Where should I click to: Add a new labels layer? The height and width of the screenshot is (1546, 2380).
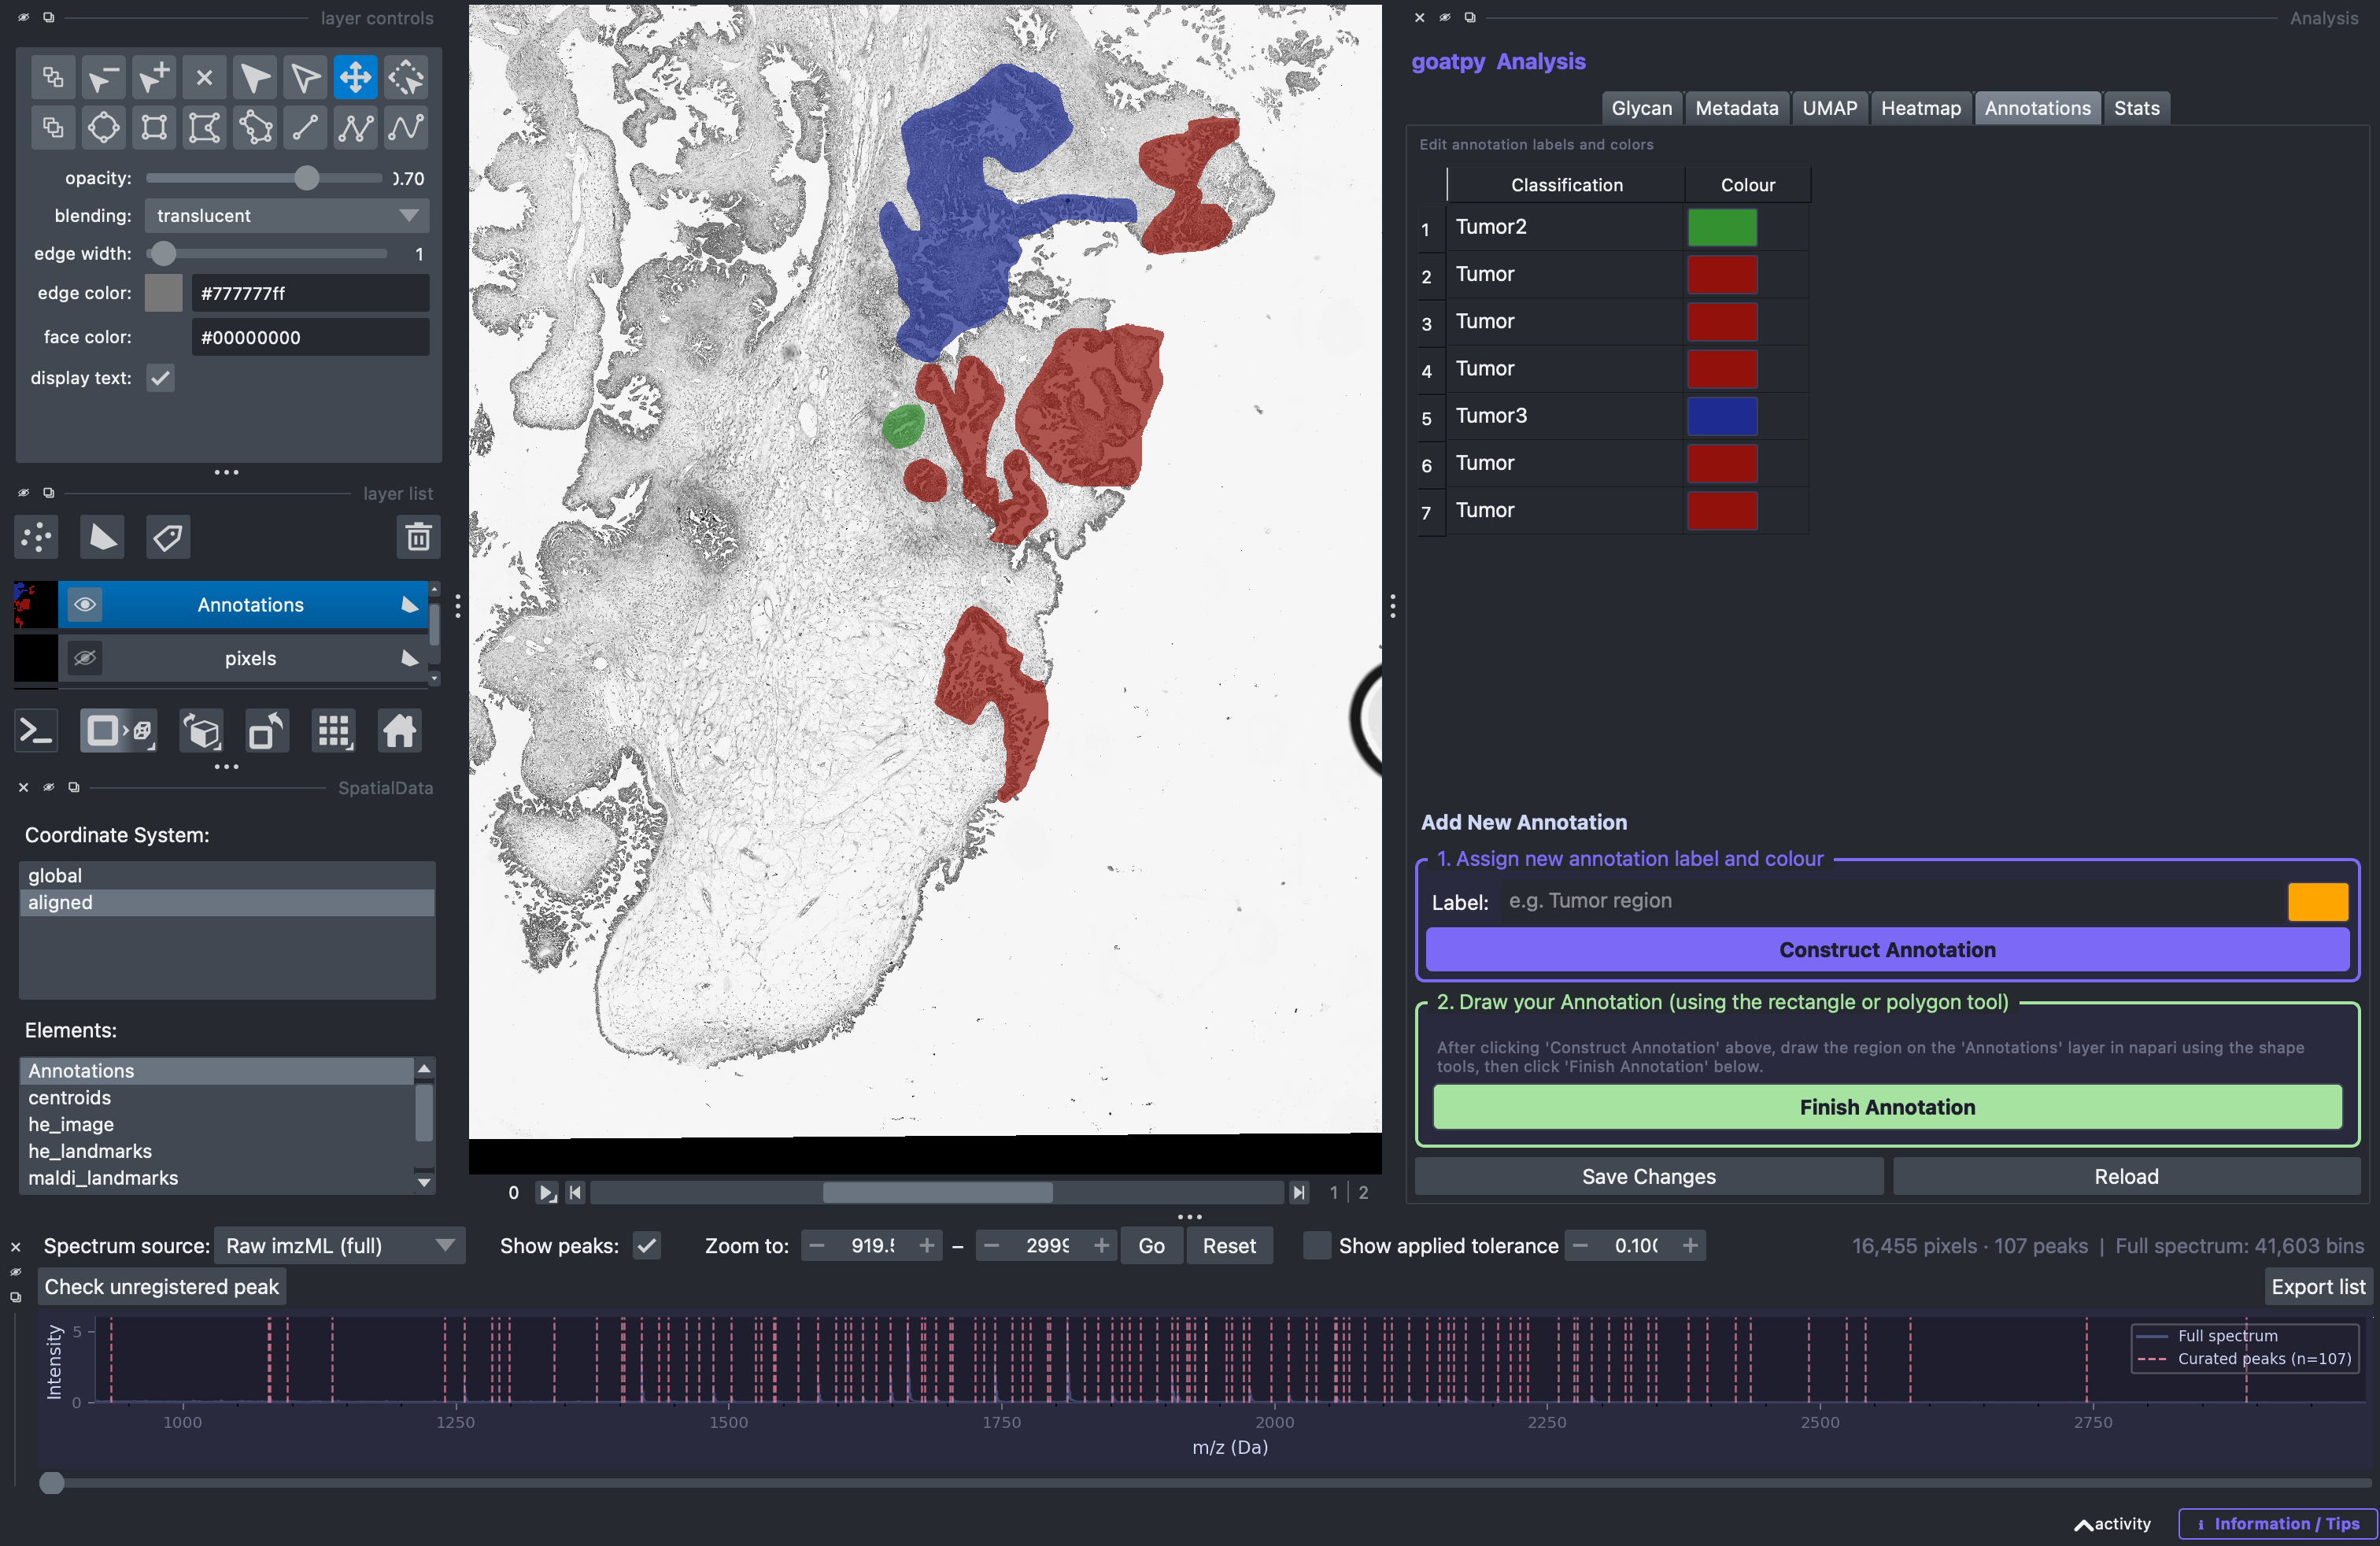[168, 537]
